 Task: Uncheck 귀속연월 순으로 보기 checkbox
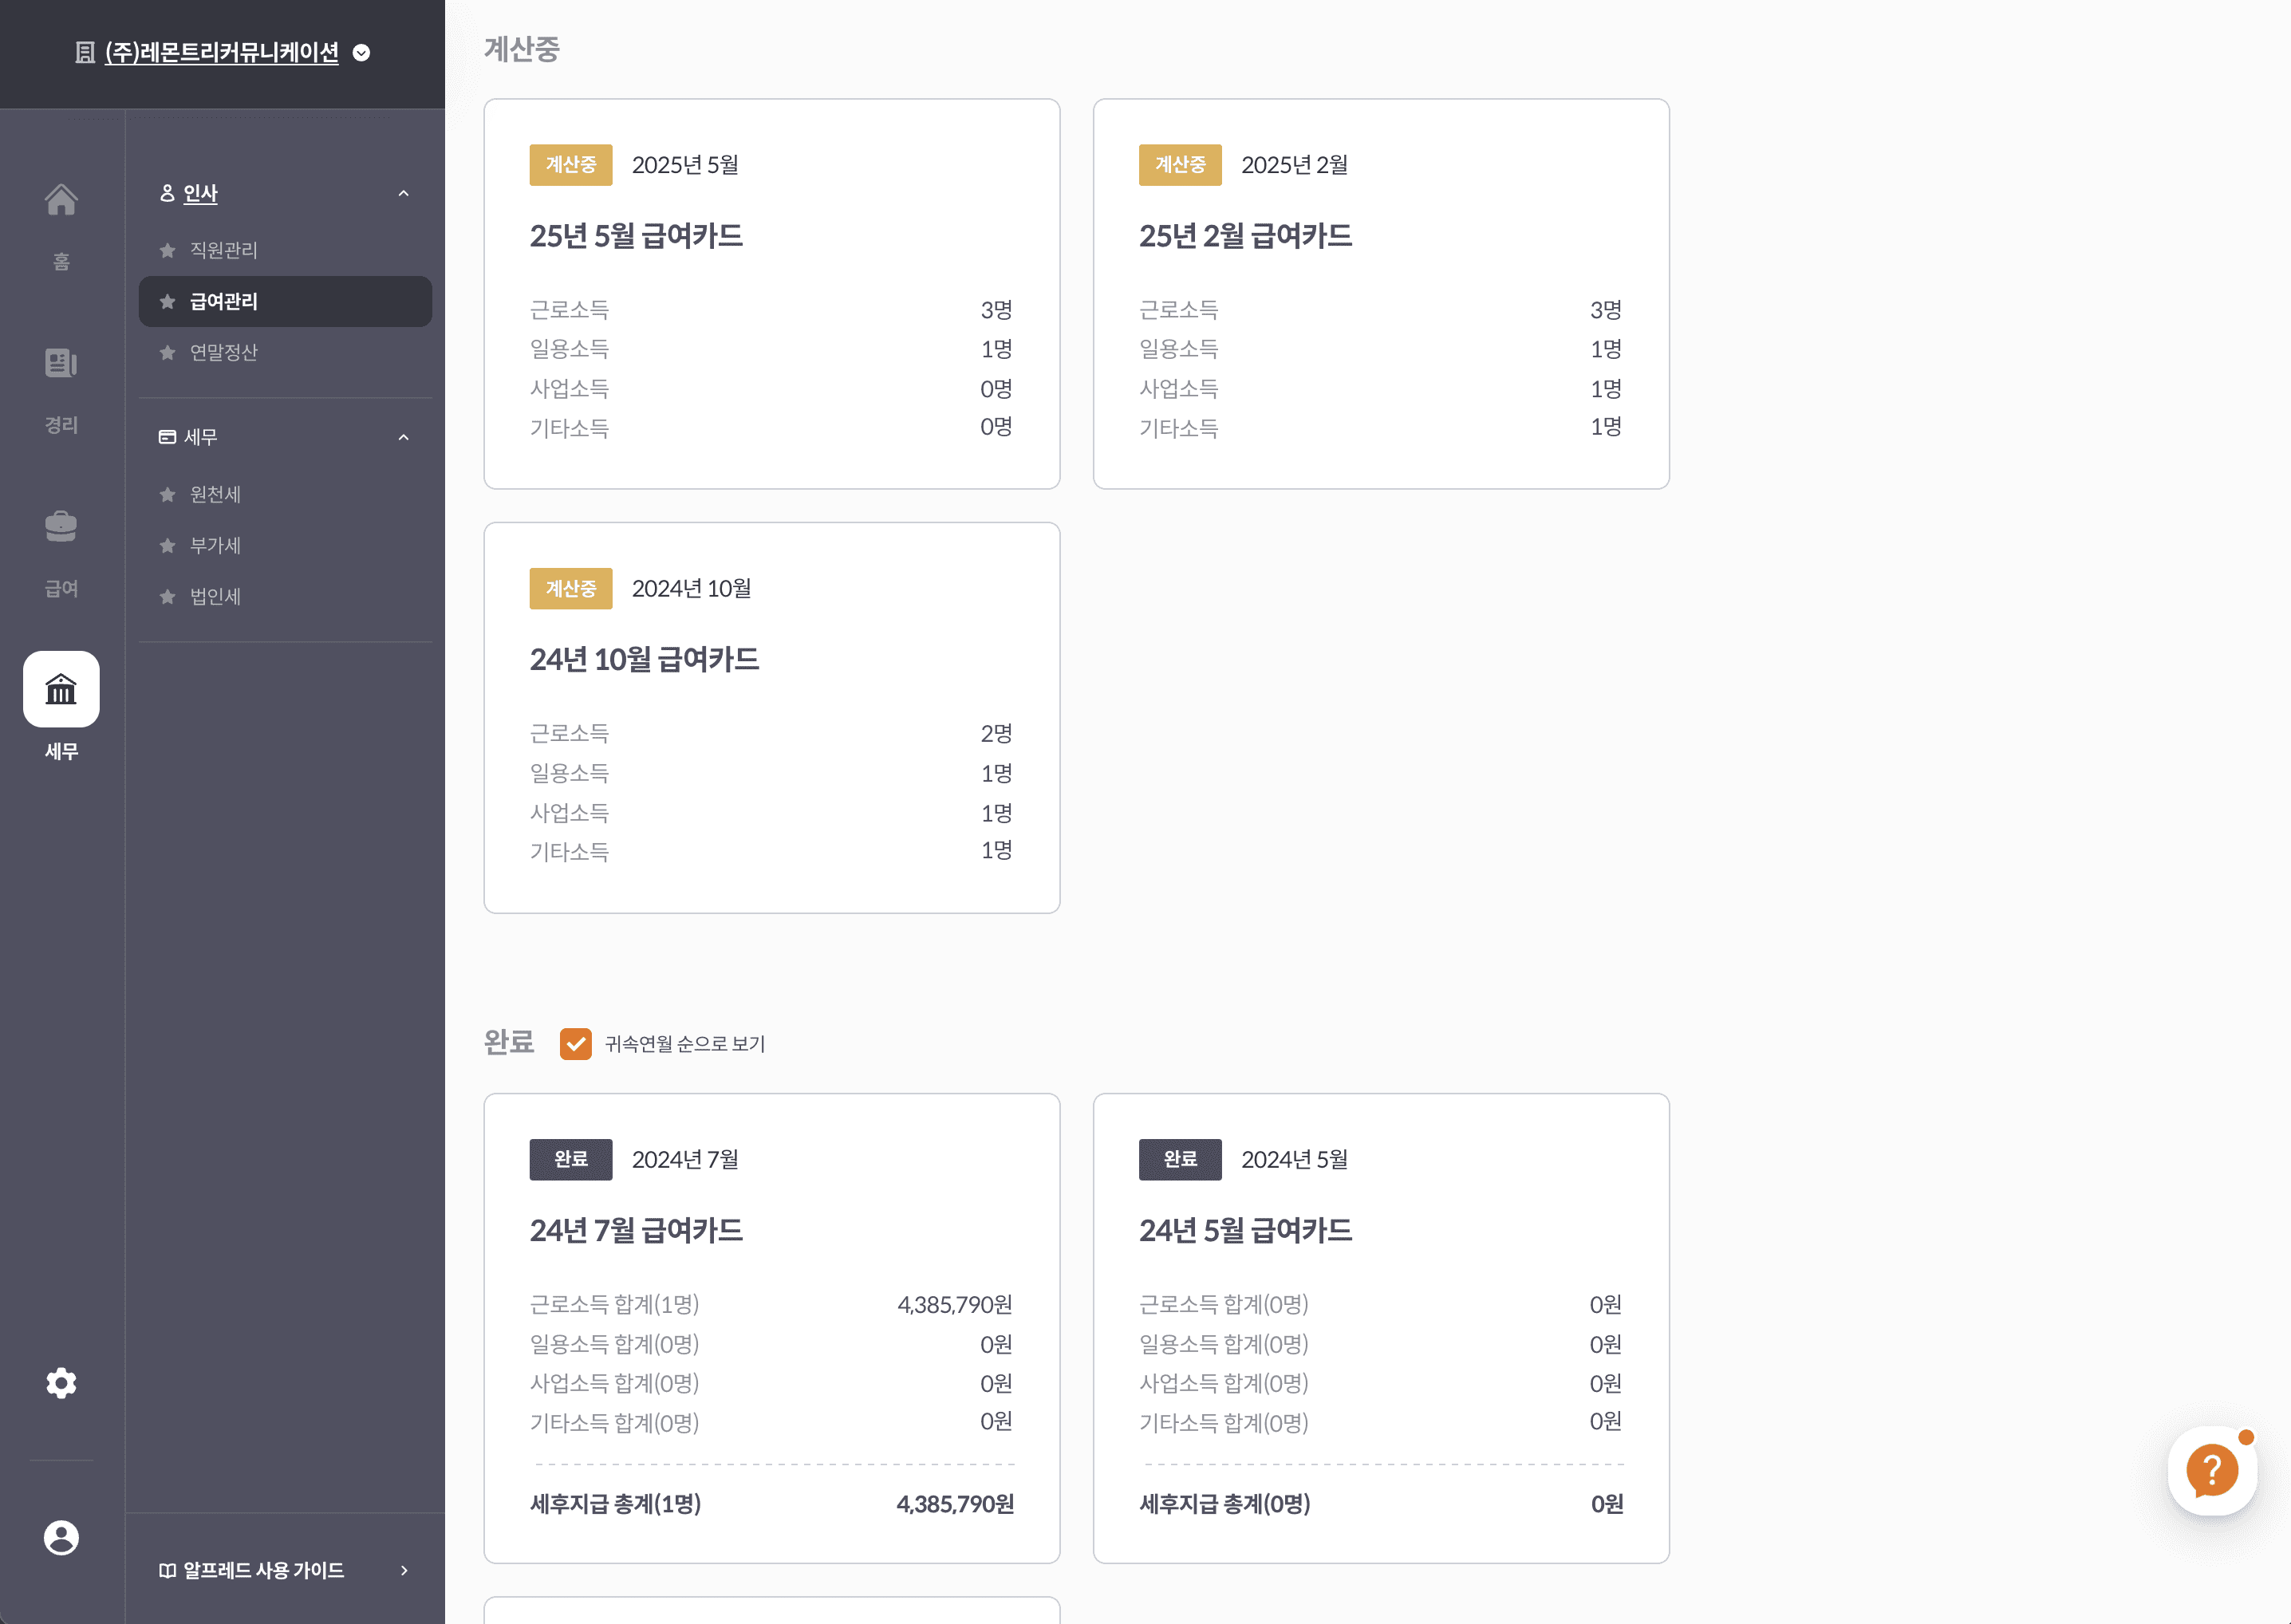575,1043
